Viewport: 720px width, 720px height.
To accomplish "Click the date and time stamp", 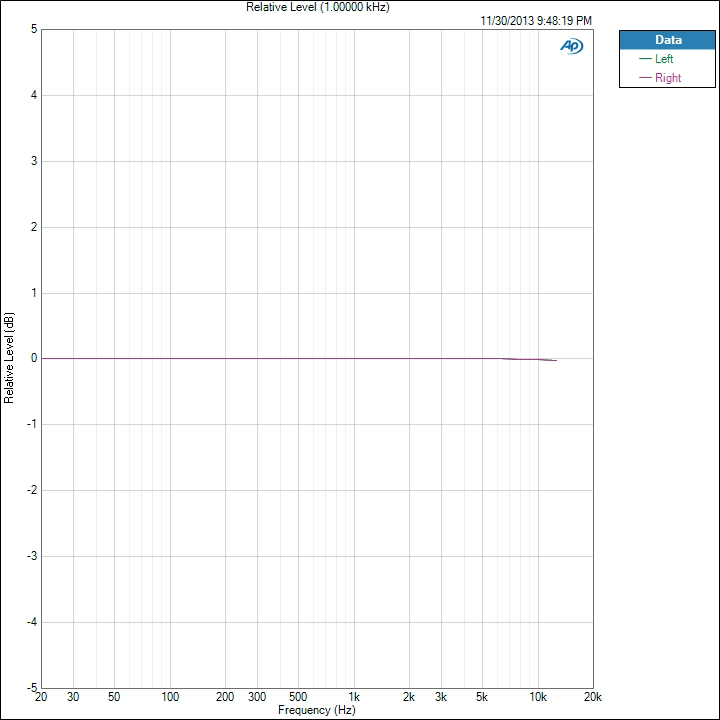I will click(x=536, y=20).
